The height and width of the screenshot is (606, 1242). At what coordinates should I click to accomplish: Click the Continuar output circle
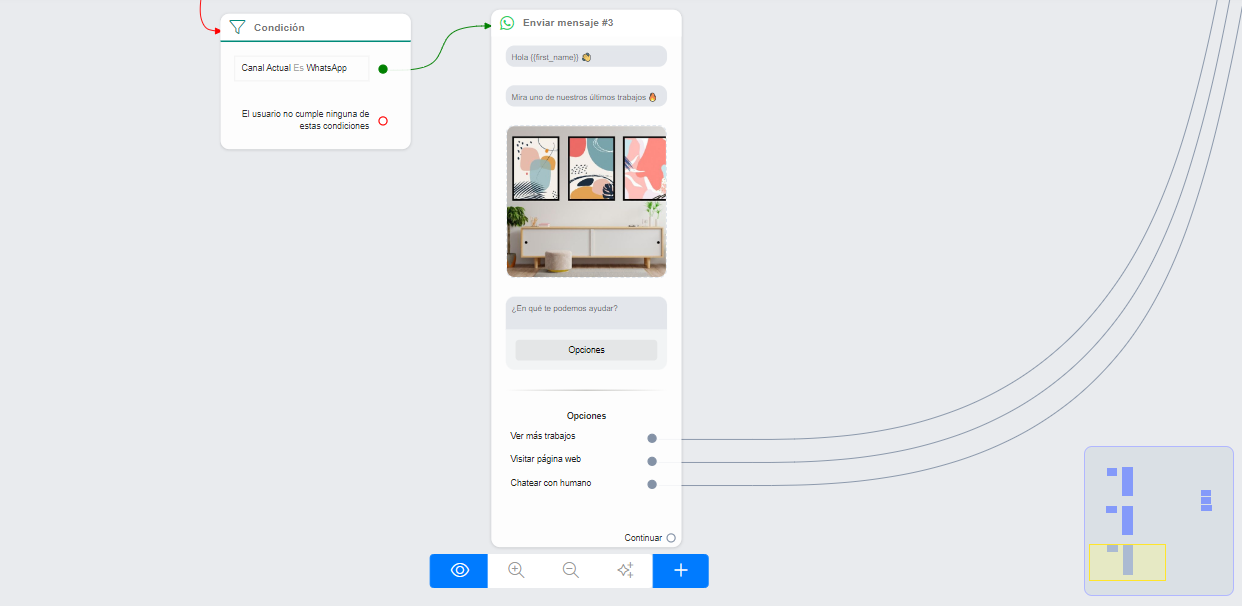(671, 538)
